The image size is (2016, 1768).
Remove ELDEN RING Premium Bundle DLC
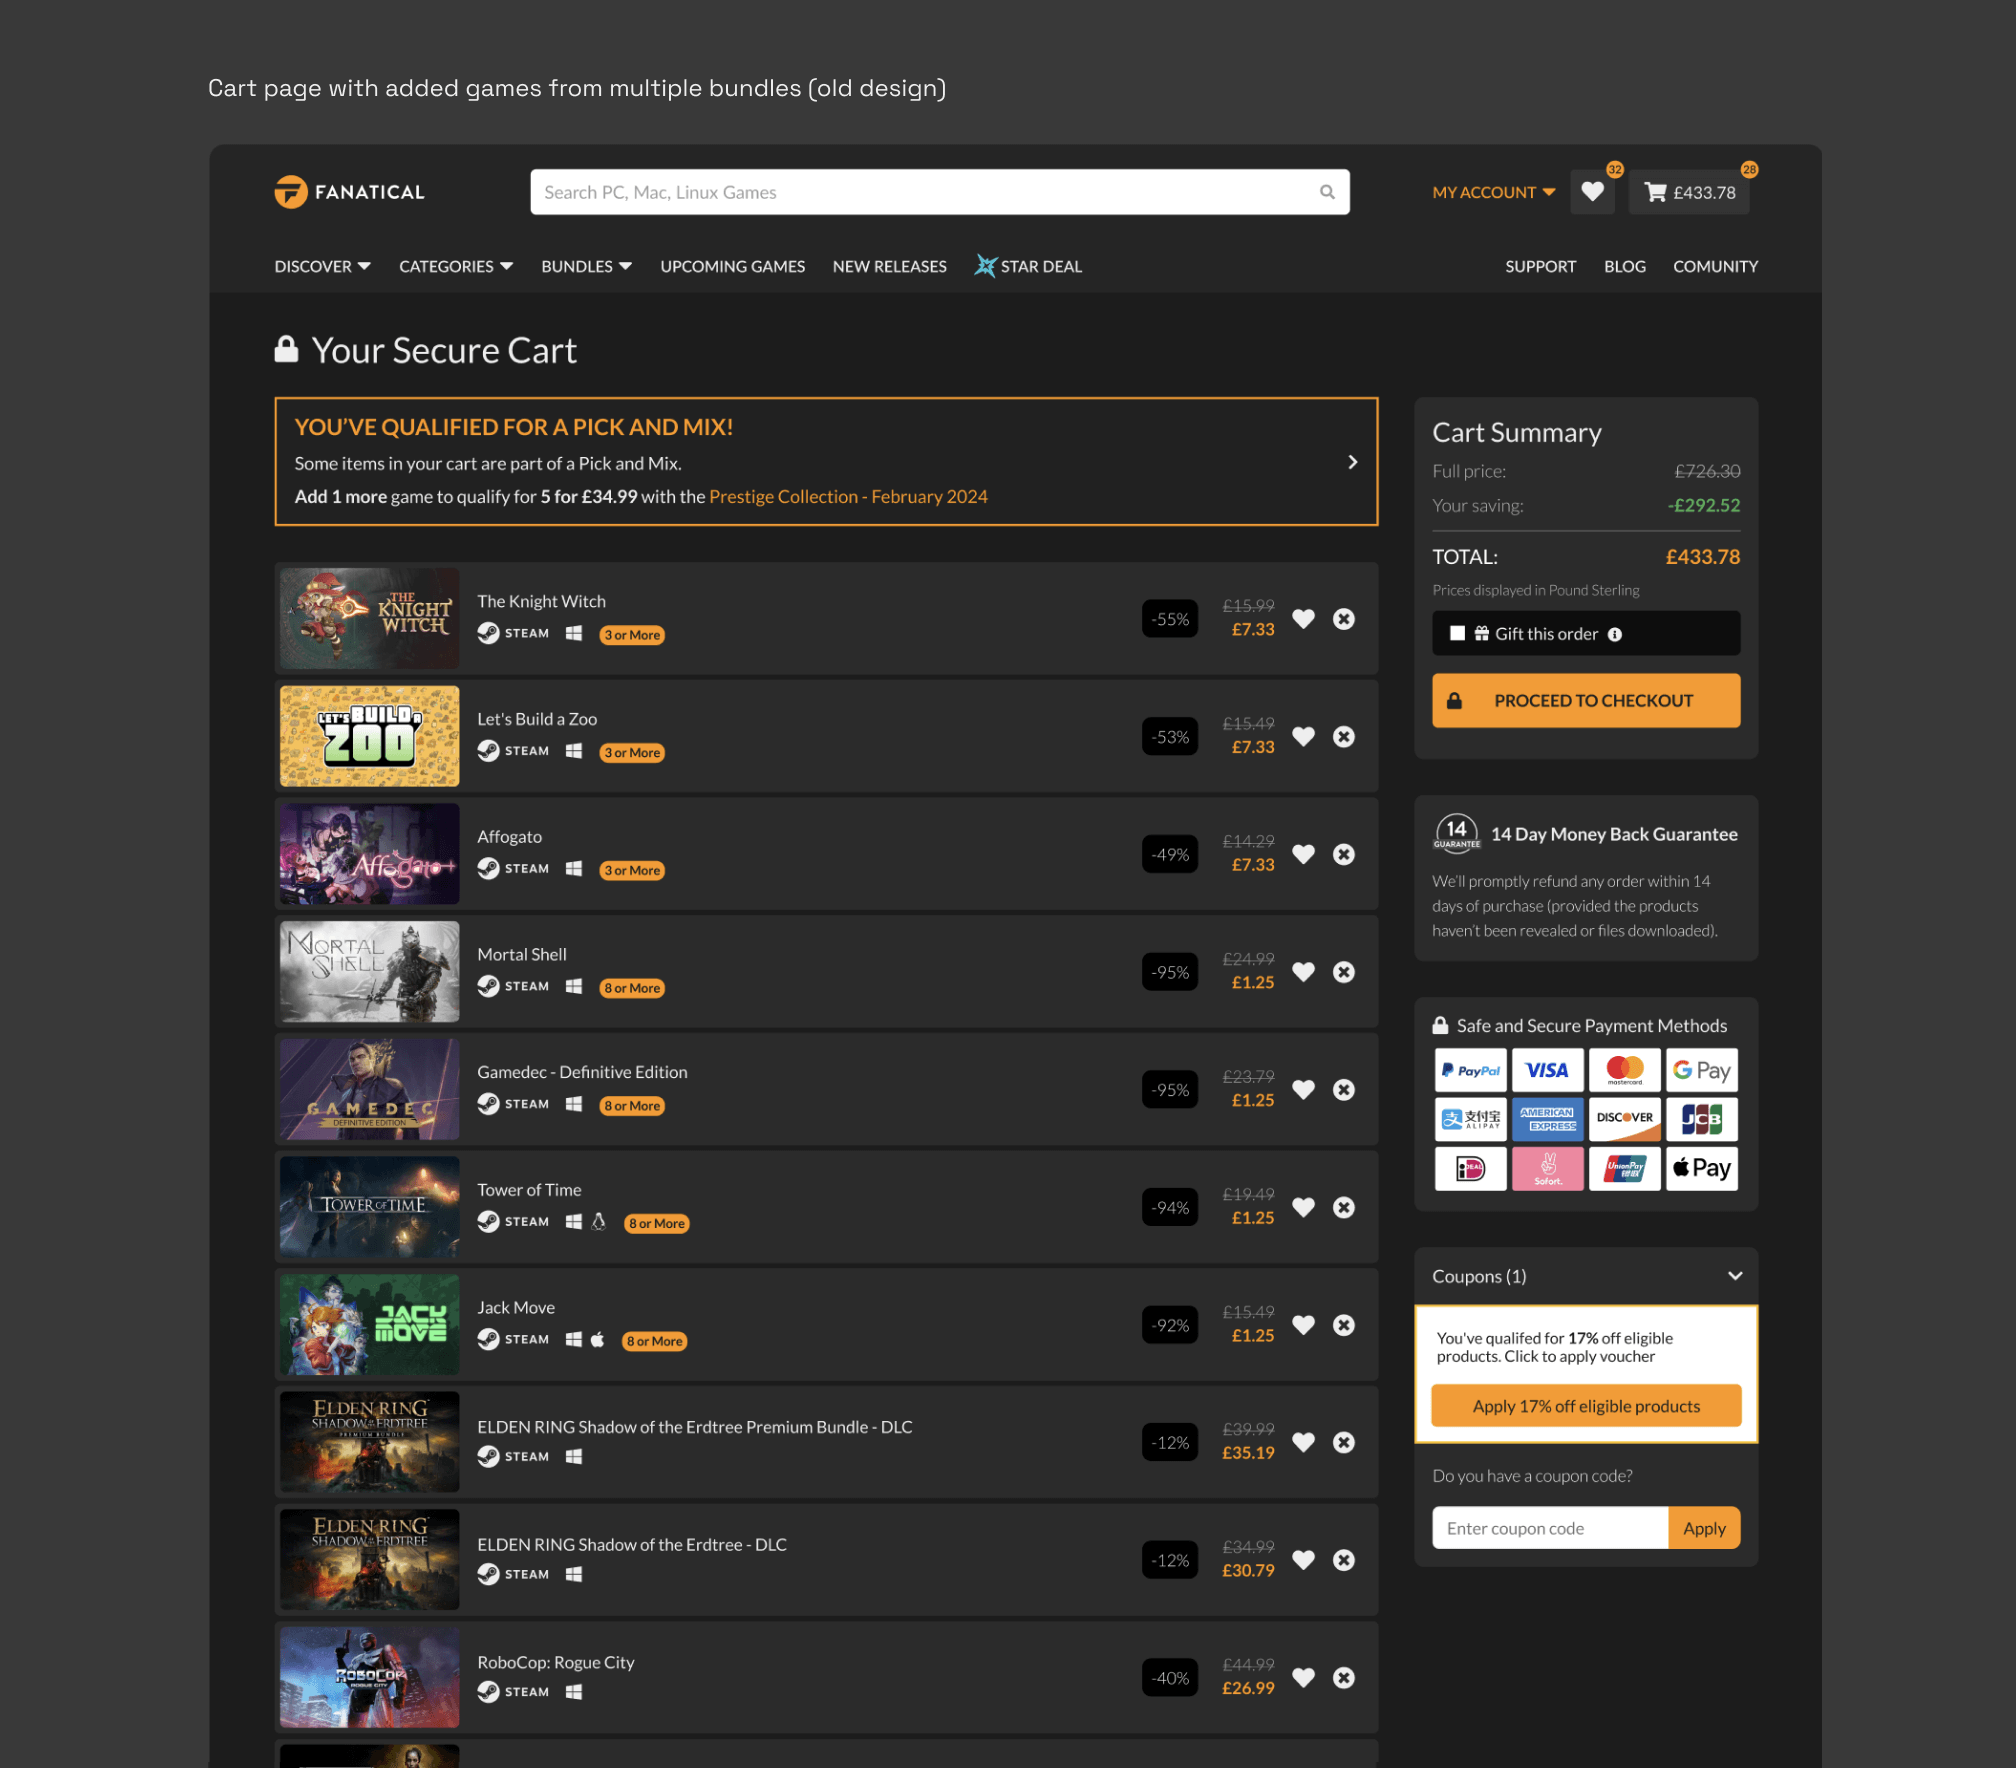coord(1344,1442)
